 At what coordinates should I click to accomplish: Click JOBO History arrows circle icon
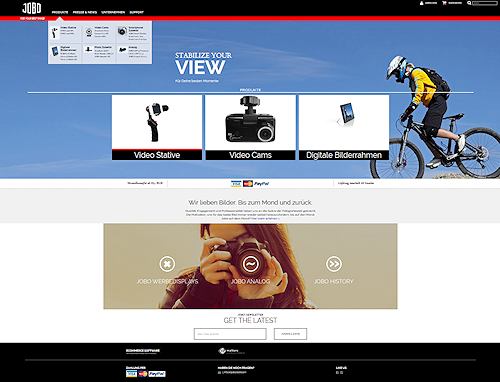pyautogui.click(x=334, y=264)
